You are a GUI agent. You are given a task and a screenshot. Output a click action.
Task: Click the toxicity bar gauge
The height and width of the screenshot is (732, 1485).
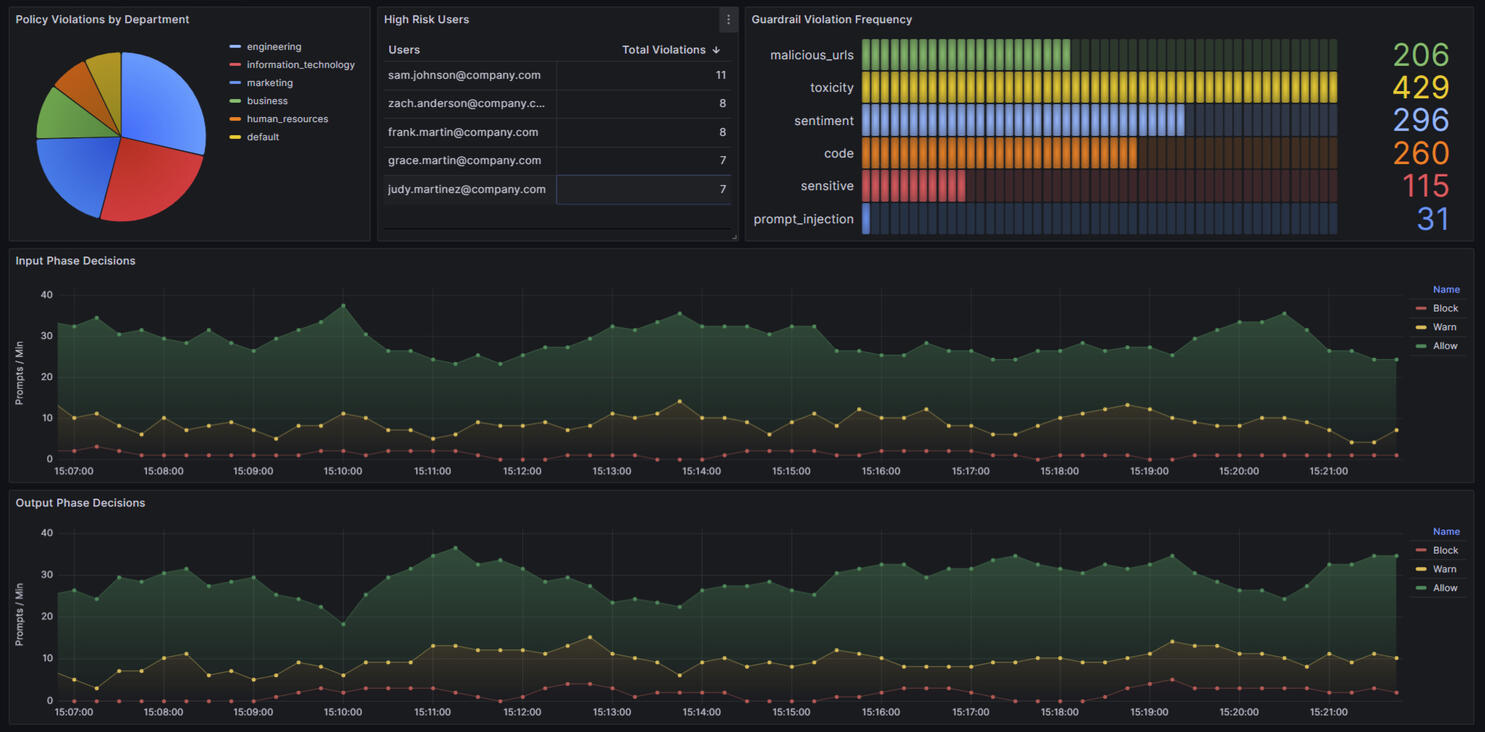click(x=1098, y=88)
